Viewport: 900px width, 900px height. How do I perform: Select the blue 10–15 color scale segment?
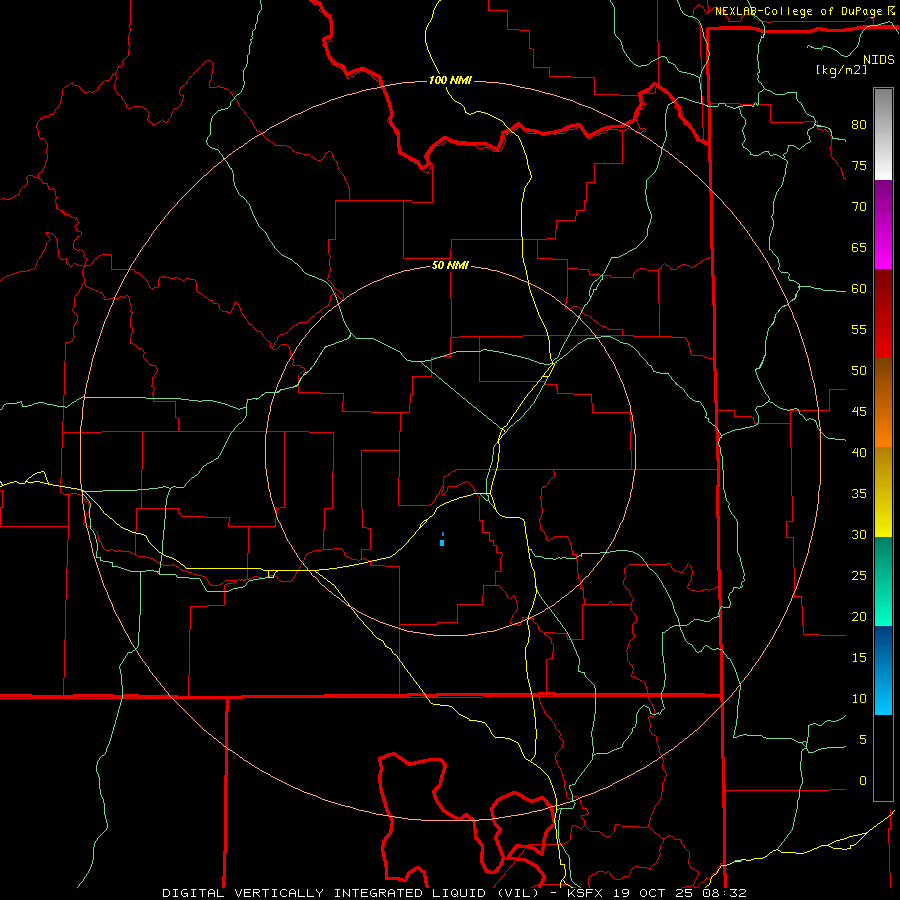(883, 670)
